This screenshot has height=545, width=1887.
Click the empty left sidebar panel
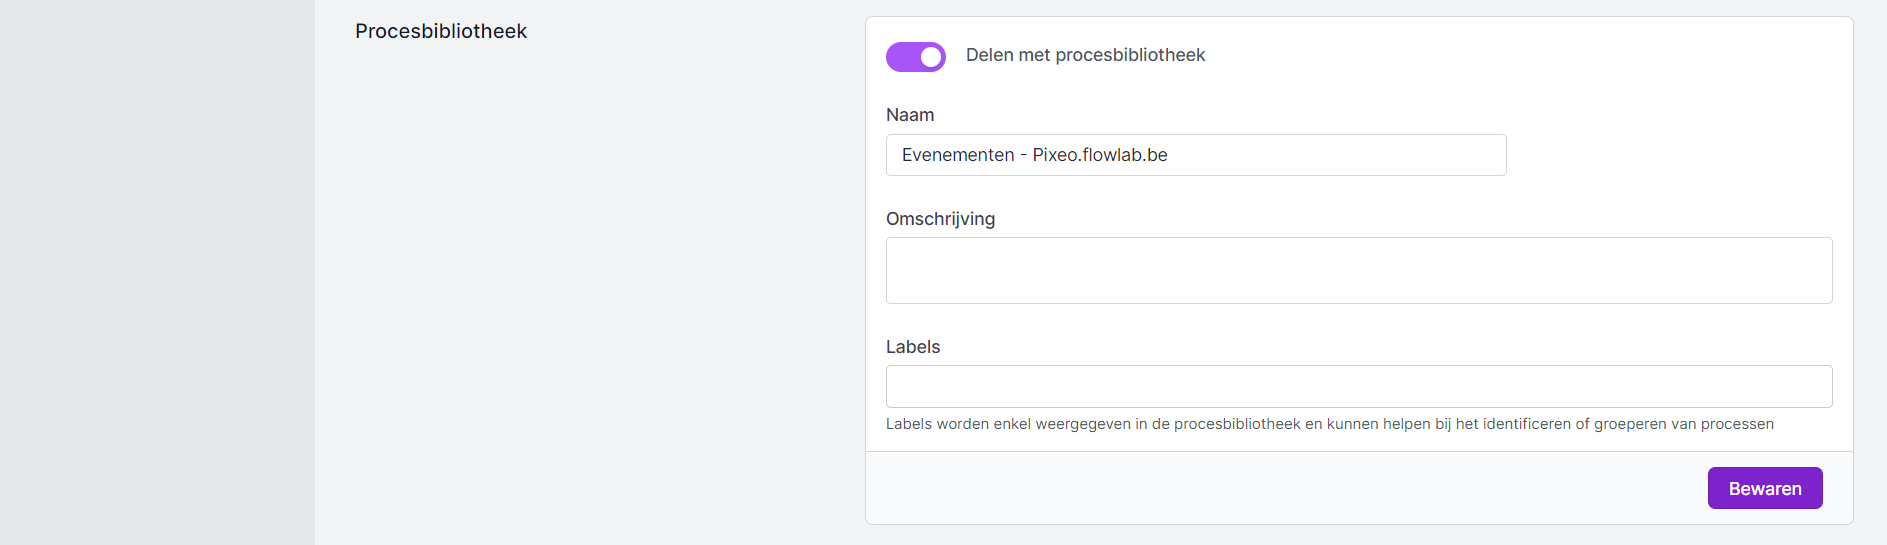157,272
